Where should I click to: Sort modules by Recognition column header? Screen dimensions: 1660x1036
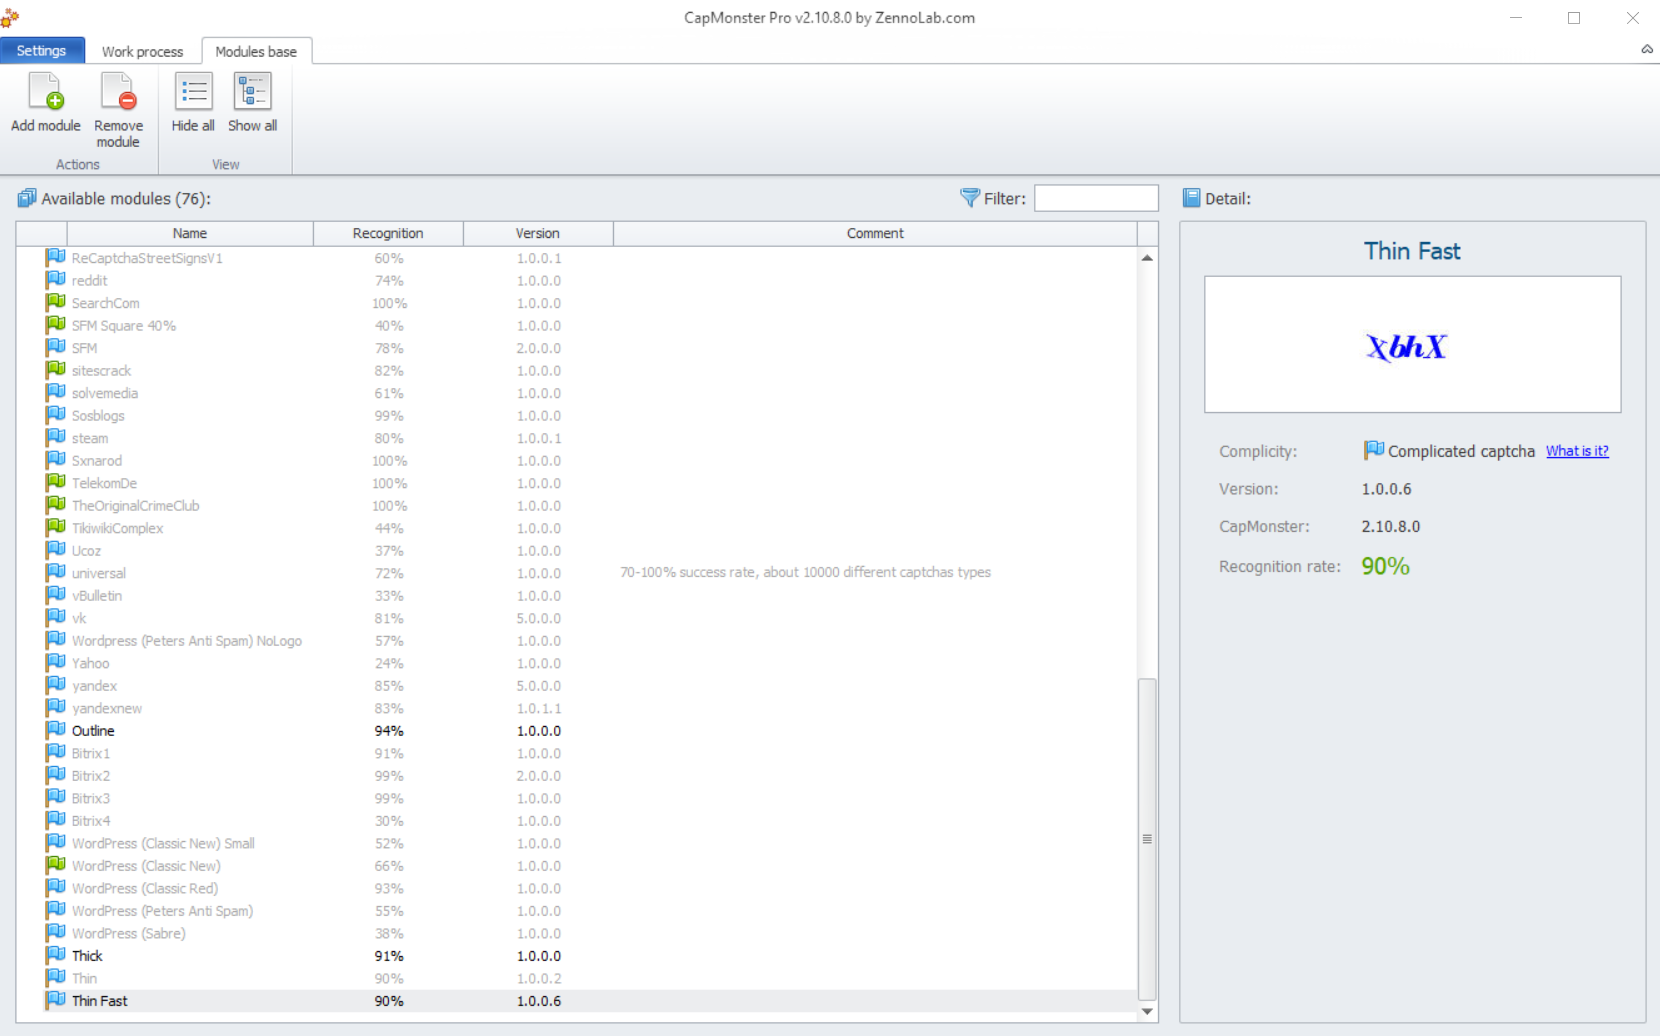tap(388, 233)
